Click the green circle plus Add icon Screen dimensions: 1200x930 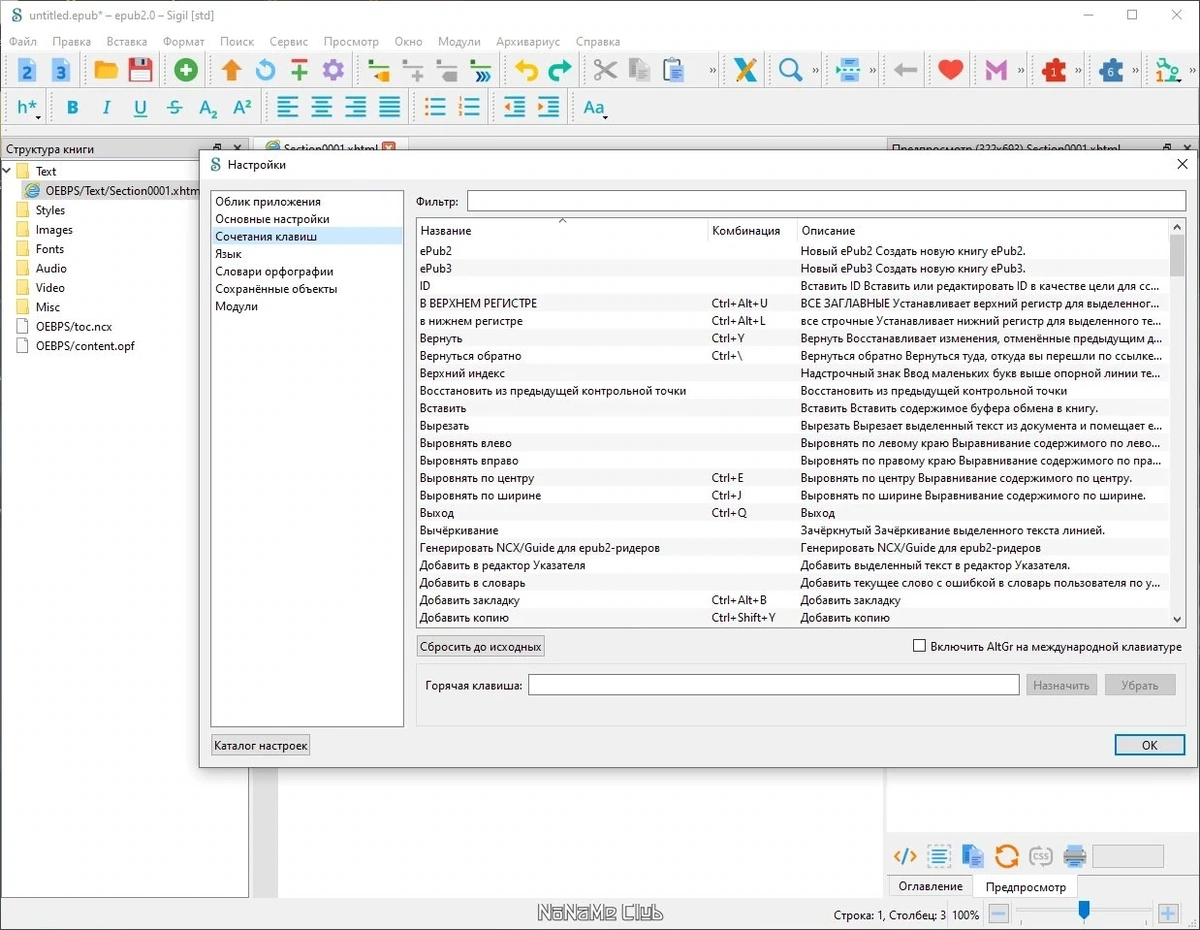tap(186, 70)
